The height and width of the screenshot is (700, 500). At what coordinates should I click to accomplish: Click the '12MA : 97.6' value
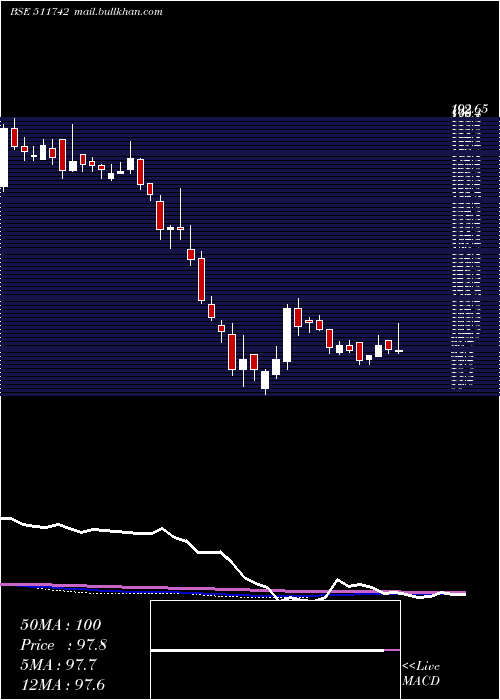point(62,684)
